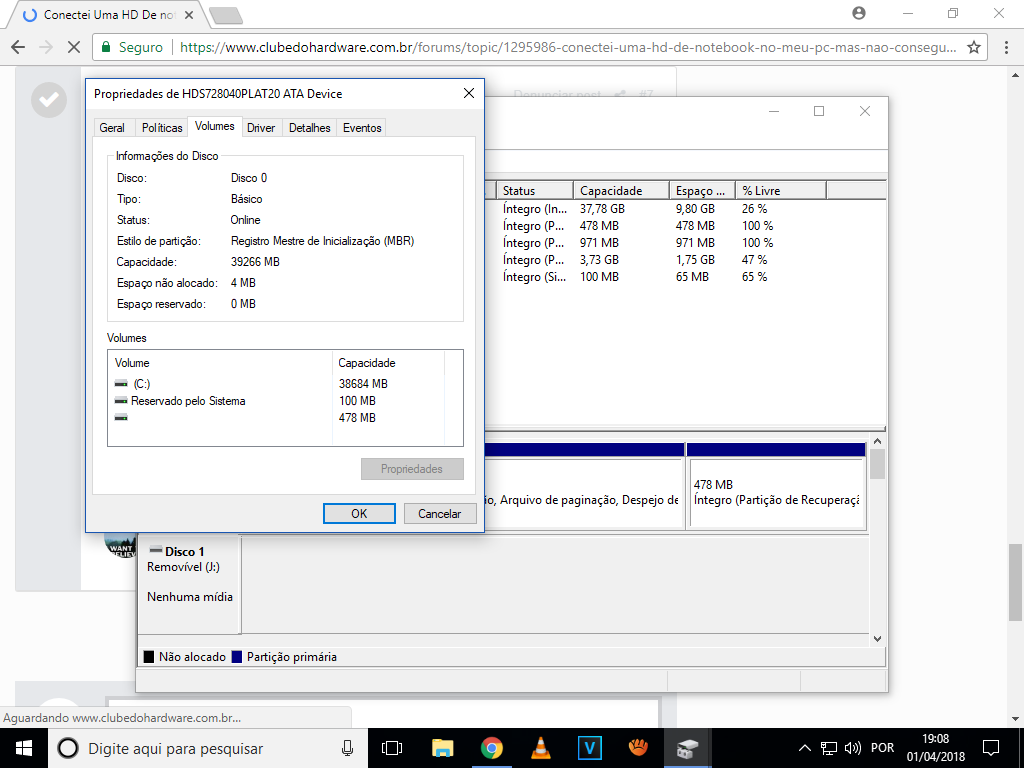Stop loading the page

pyautogui.click(x=73, y=47)
